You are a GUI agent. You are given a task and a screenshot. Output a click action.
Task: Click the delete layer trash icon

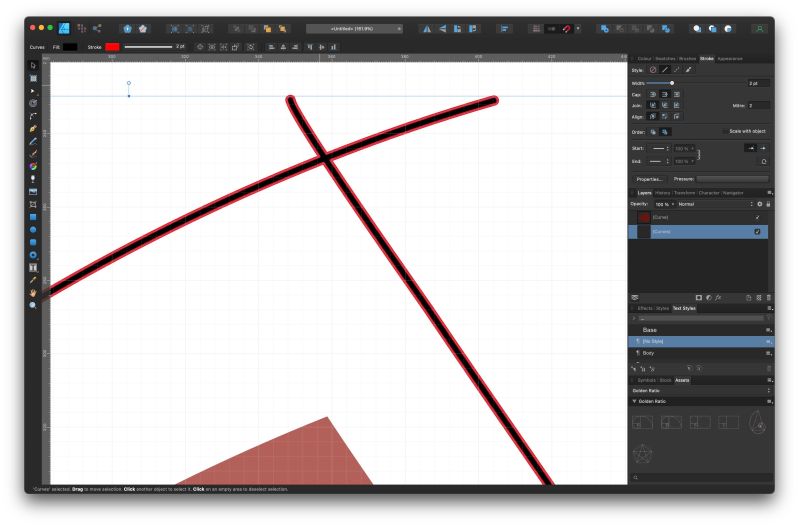tap(768, 298)
